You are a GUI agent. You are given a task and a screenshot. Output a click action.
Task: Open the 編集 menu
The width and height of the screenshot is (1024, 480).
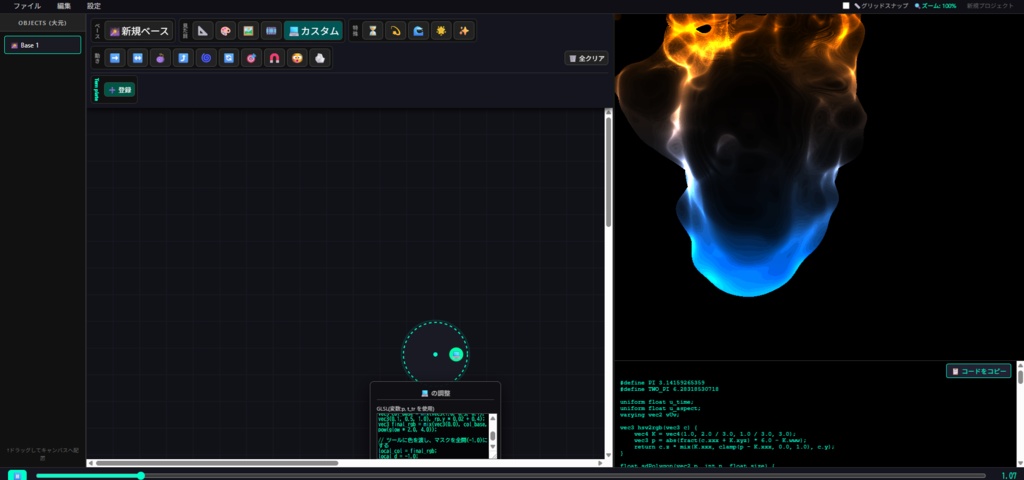click(64, 6)
